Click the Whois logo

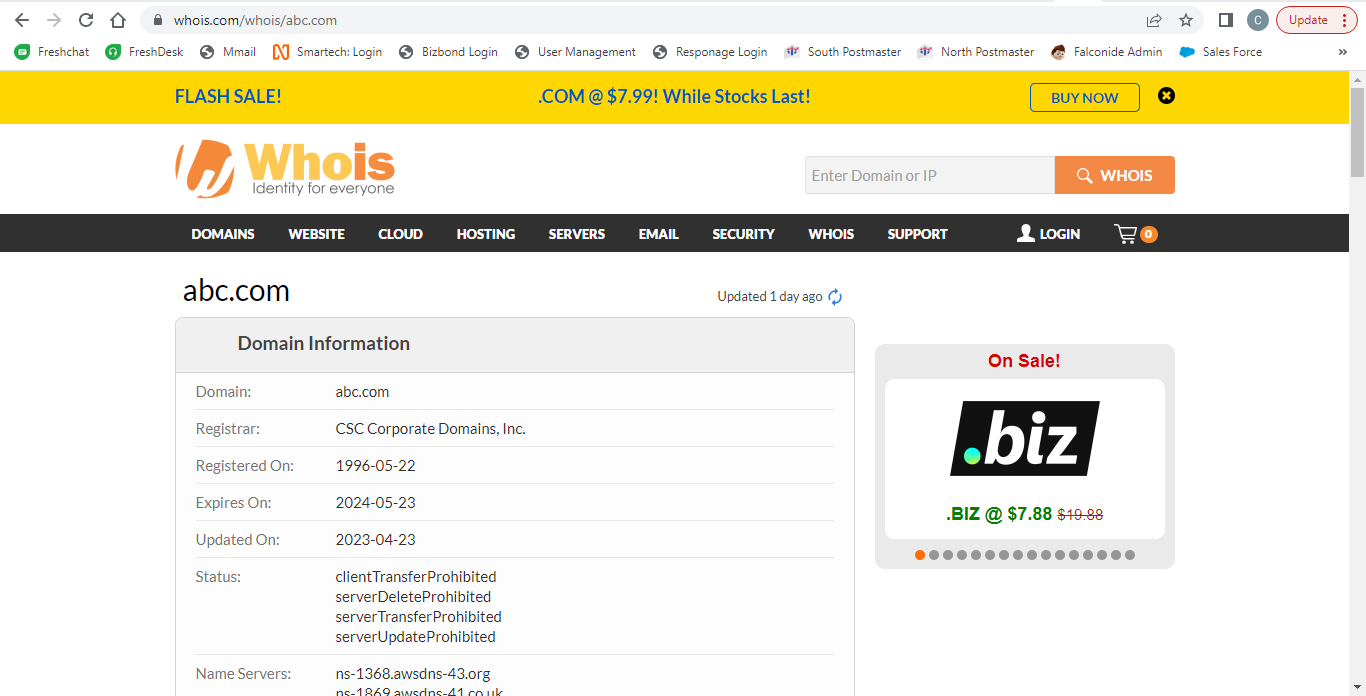285,168
